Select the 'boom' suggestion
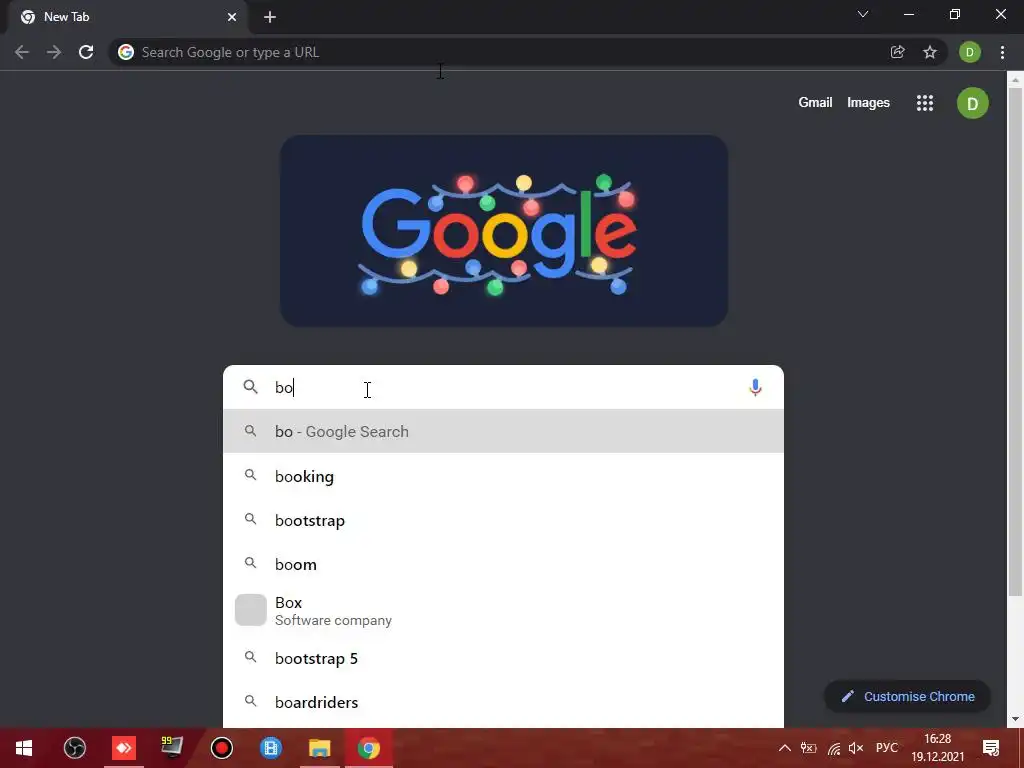1024x768 pixels. click(503, 564)
